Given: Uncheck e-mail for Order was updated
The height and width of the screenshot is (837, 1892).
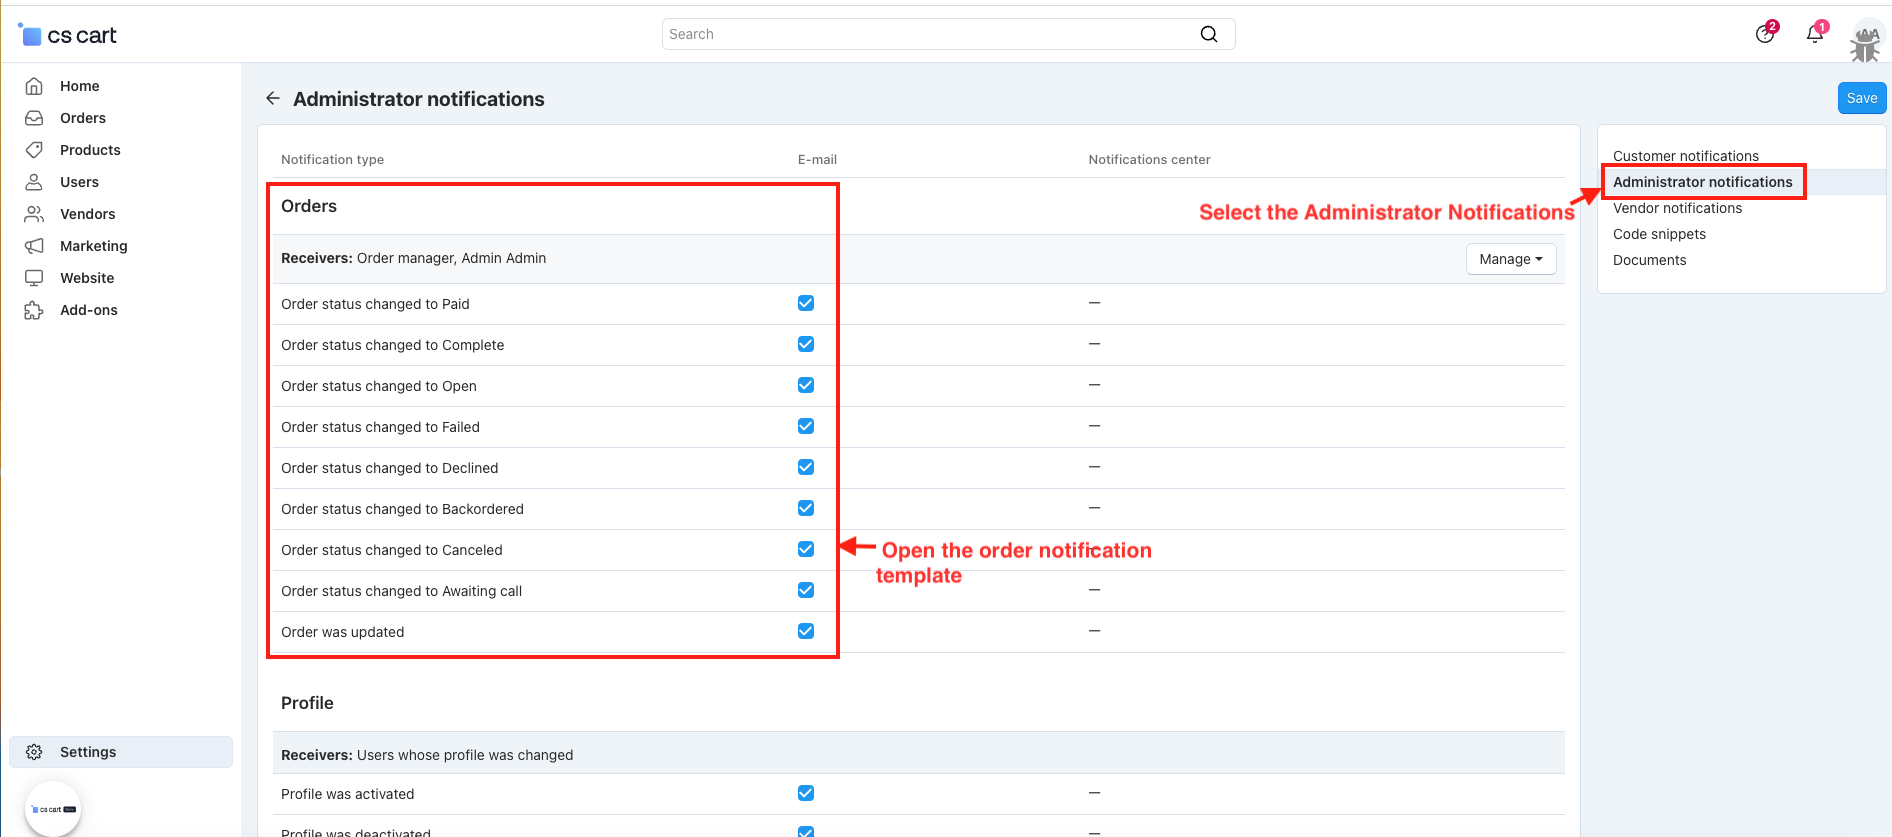Looking at the screenshot, I should (806, 631).
